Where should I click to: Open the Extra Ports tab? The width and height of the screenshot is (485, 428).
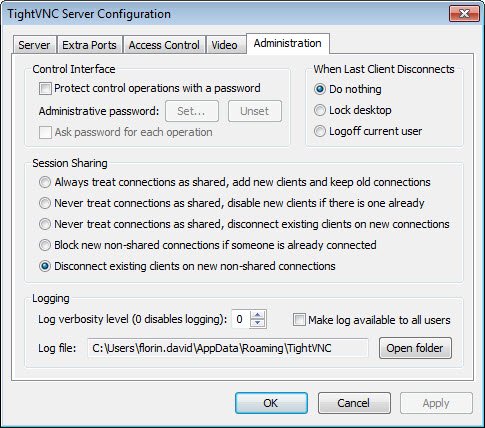(x=89, y=45)
